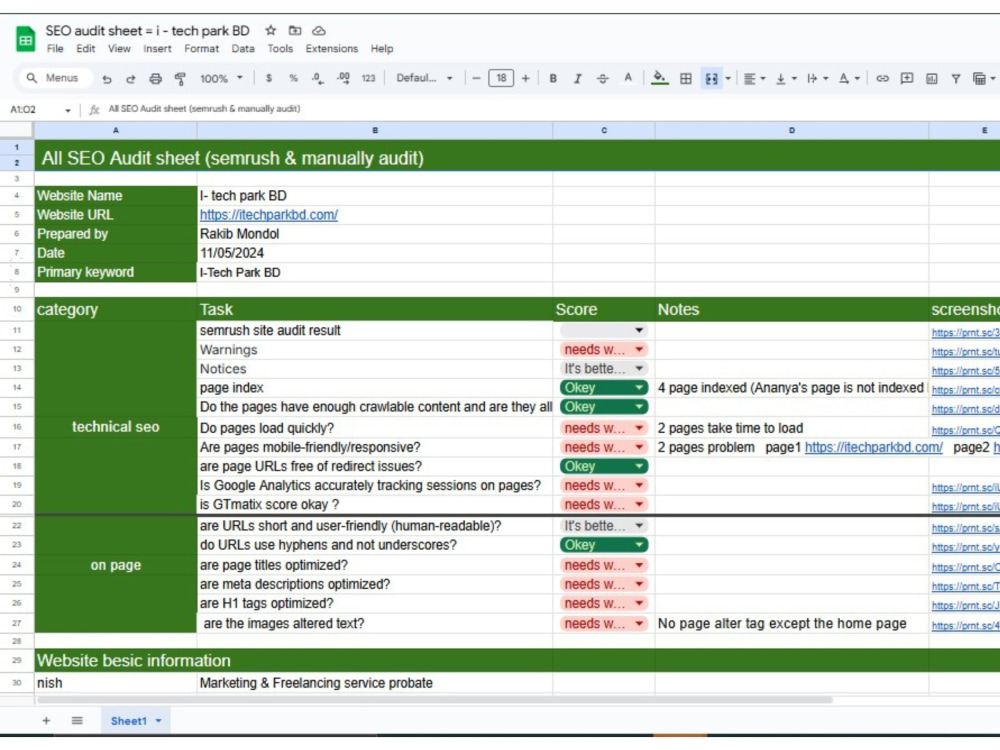This screenshot has height=750, width=1000.
Task: Open score dropdown for Notices row
Action: point(603,369)
